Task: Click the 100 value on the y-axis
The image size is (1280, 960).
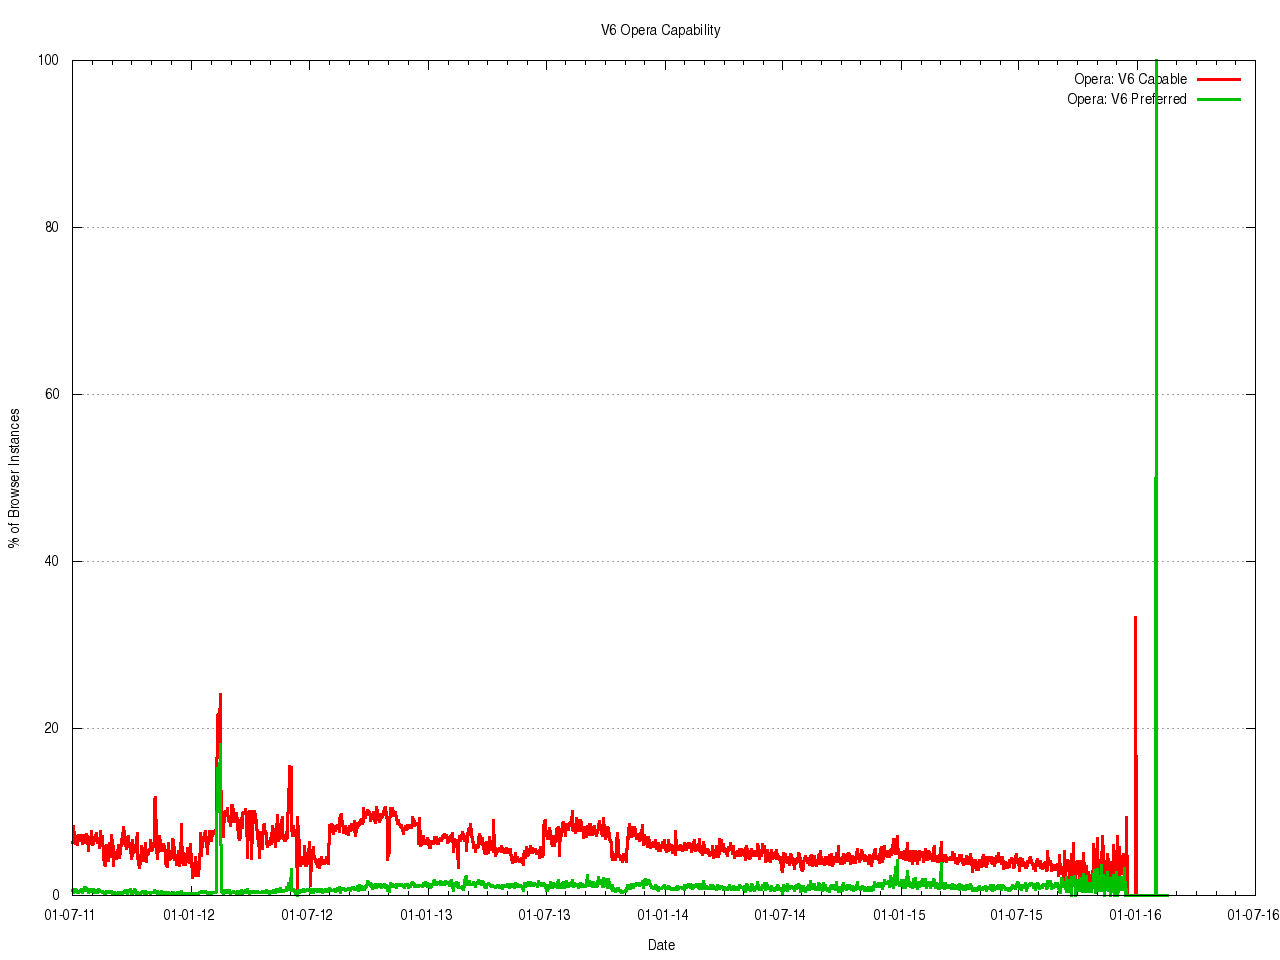Action: [48, 60]
